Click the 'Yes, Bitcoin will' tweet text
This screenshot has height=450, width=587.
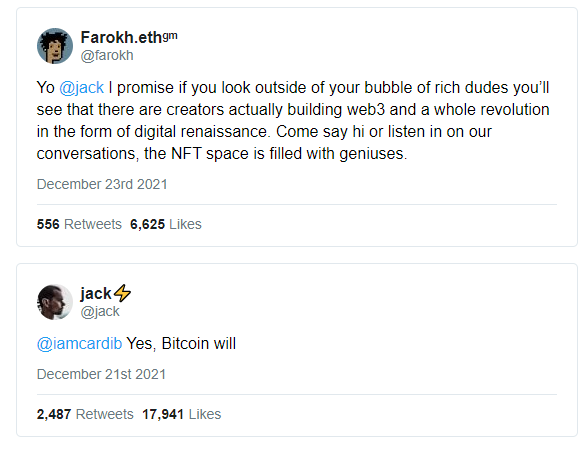(x=181, y=344)
